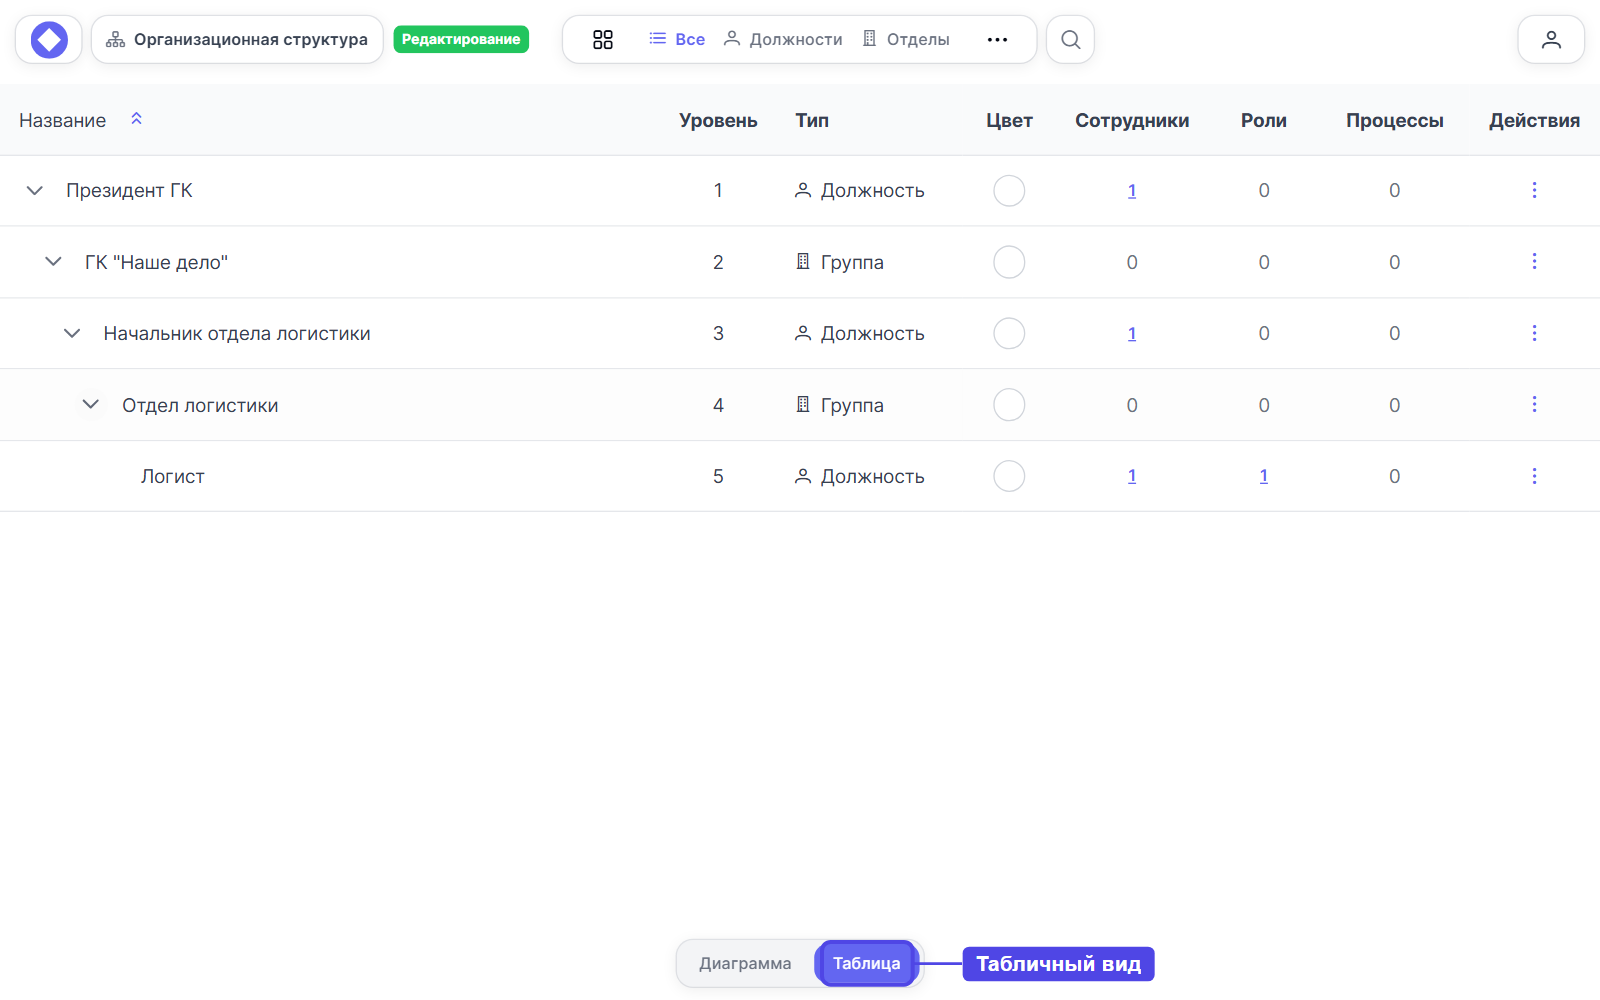
Task: Open the grid view icon
Action: 603,40
